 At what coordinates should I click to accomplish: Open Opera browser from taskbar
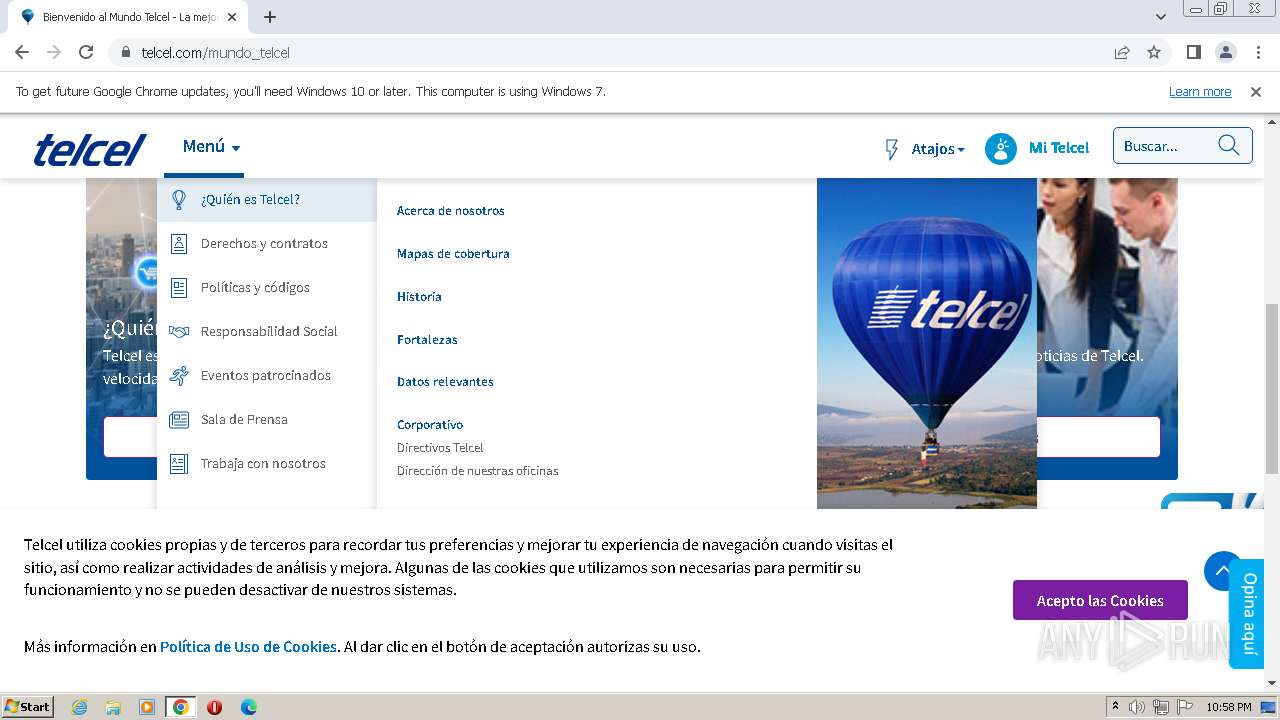click(x=214, y=707)
